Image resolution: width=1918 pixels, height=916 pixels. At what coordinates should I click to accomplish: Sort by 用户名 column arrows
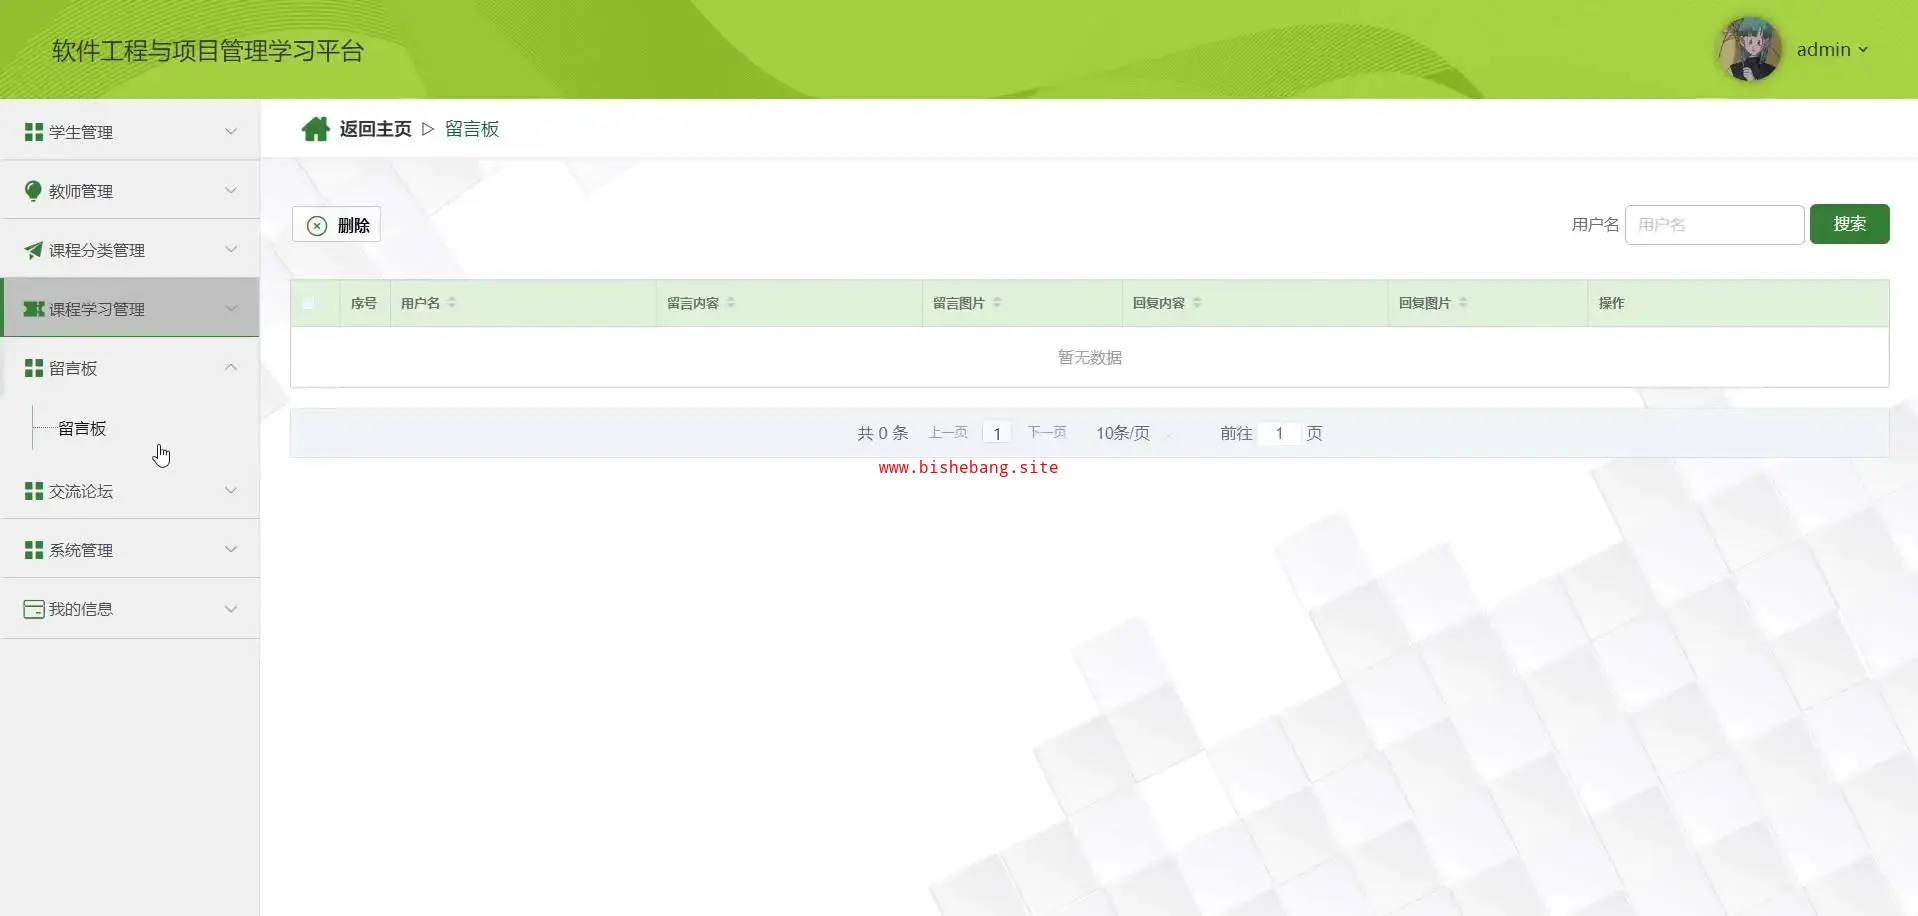pos(452,303)
